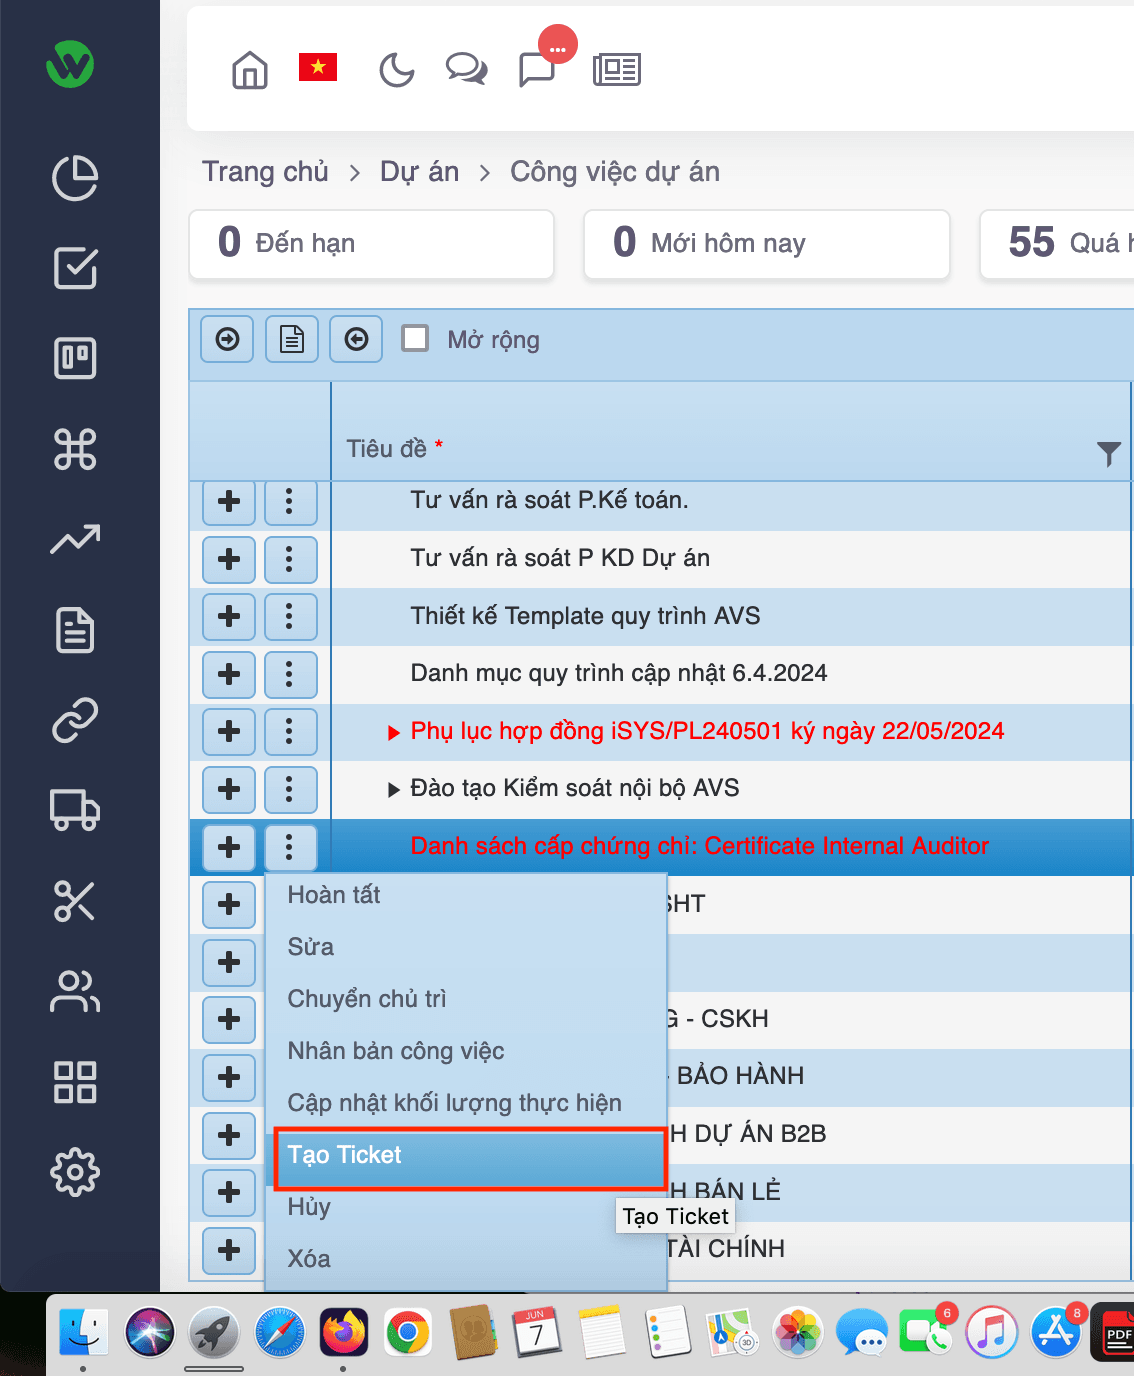
Task: Expand the Đào tạo Kiểm soát nội bộ AVS row
Action: pyautogui.click(x=394, y=790)
